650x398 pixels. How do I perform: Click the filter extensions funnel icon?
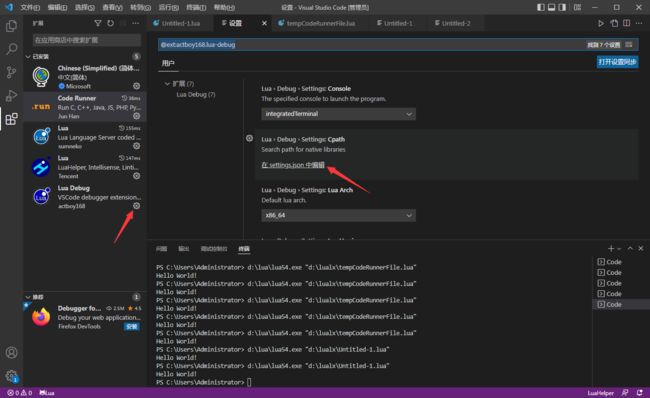click(98, 23)
